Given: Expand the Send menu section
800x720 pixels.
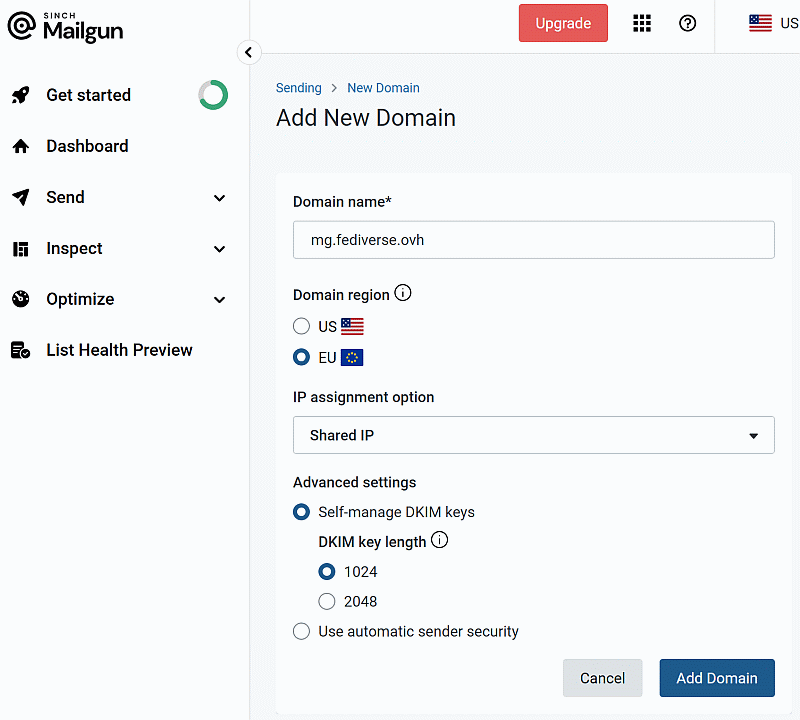Looking at the screenshot, I should point(220,198).
